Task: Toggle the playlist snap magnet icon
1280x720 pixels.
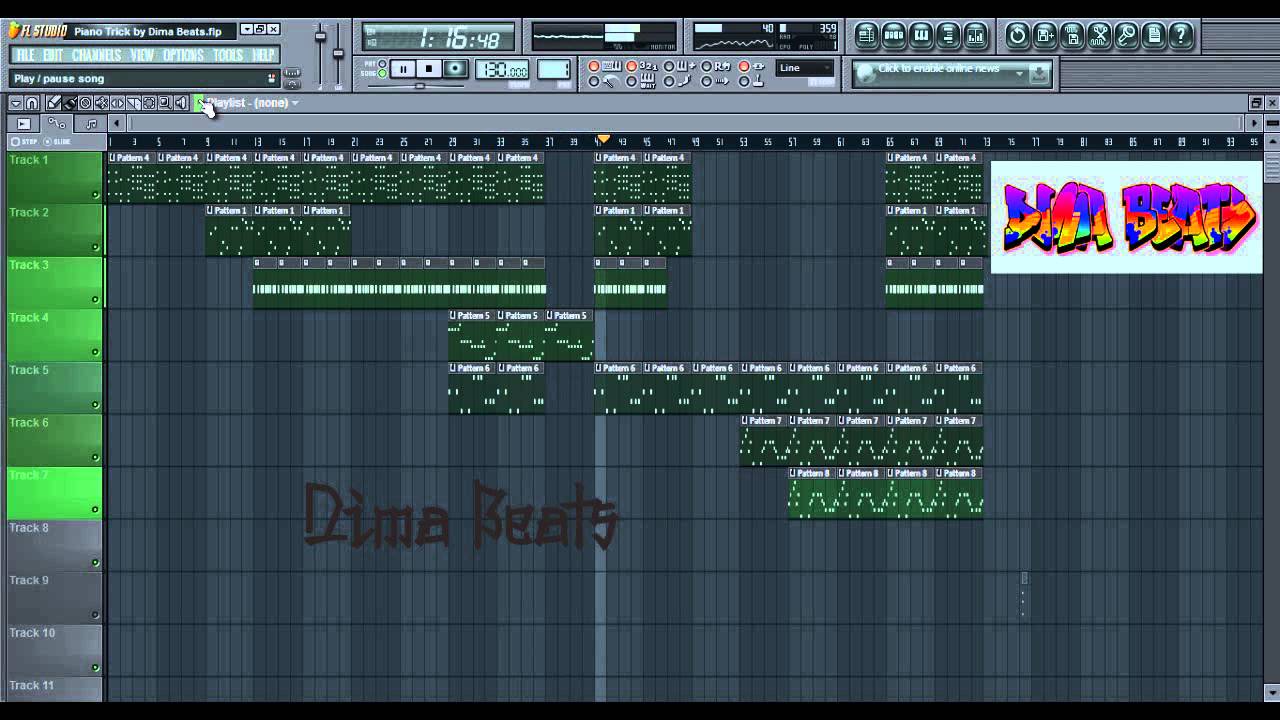Action: coord(32,103)
